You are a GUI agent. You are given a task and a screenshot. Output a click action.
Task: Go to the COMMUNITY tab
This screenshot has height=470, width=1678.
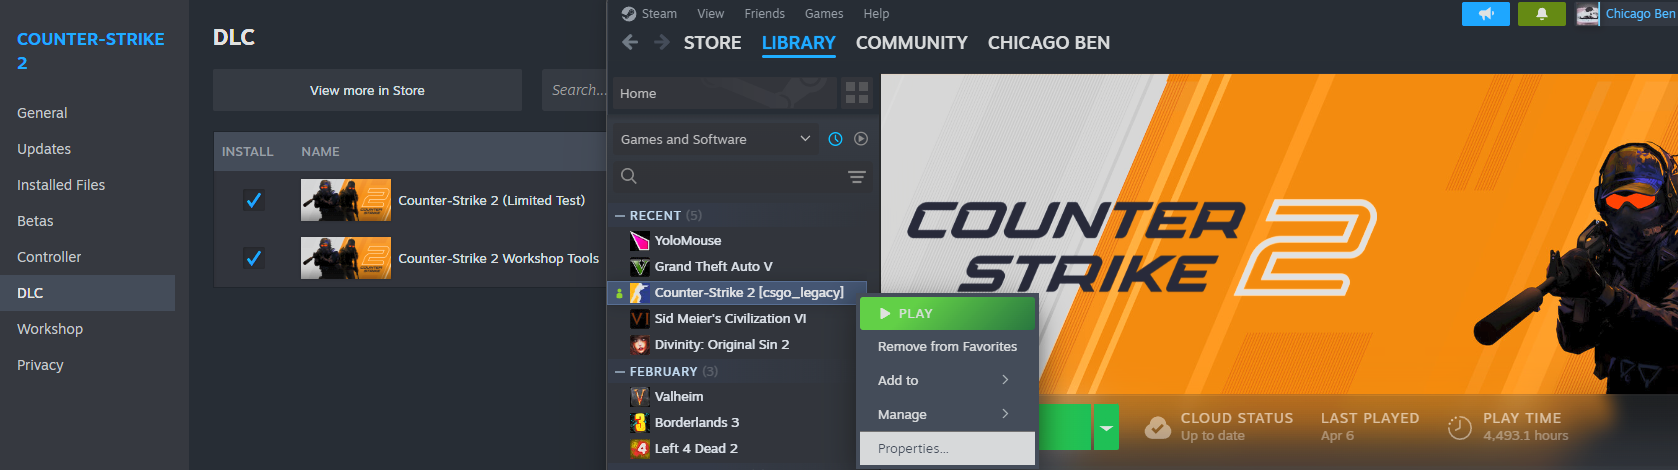click(x=912, y=43)
